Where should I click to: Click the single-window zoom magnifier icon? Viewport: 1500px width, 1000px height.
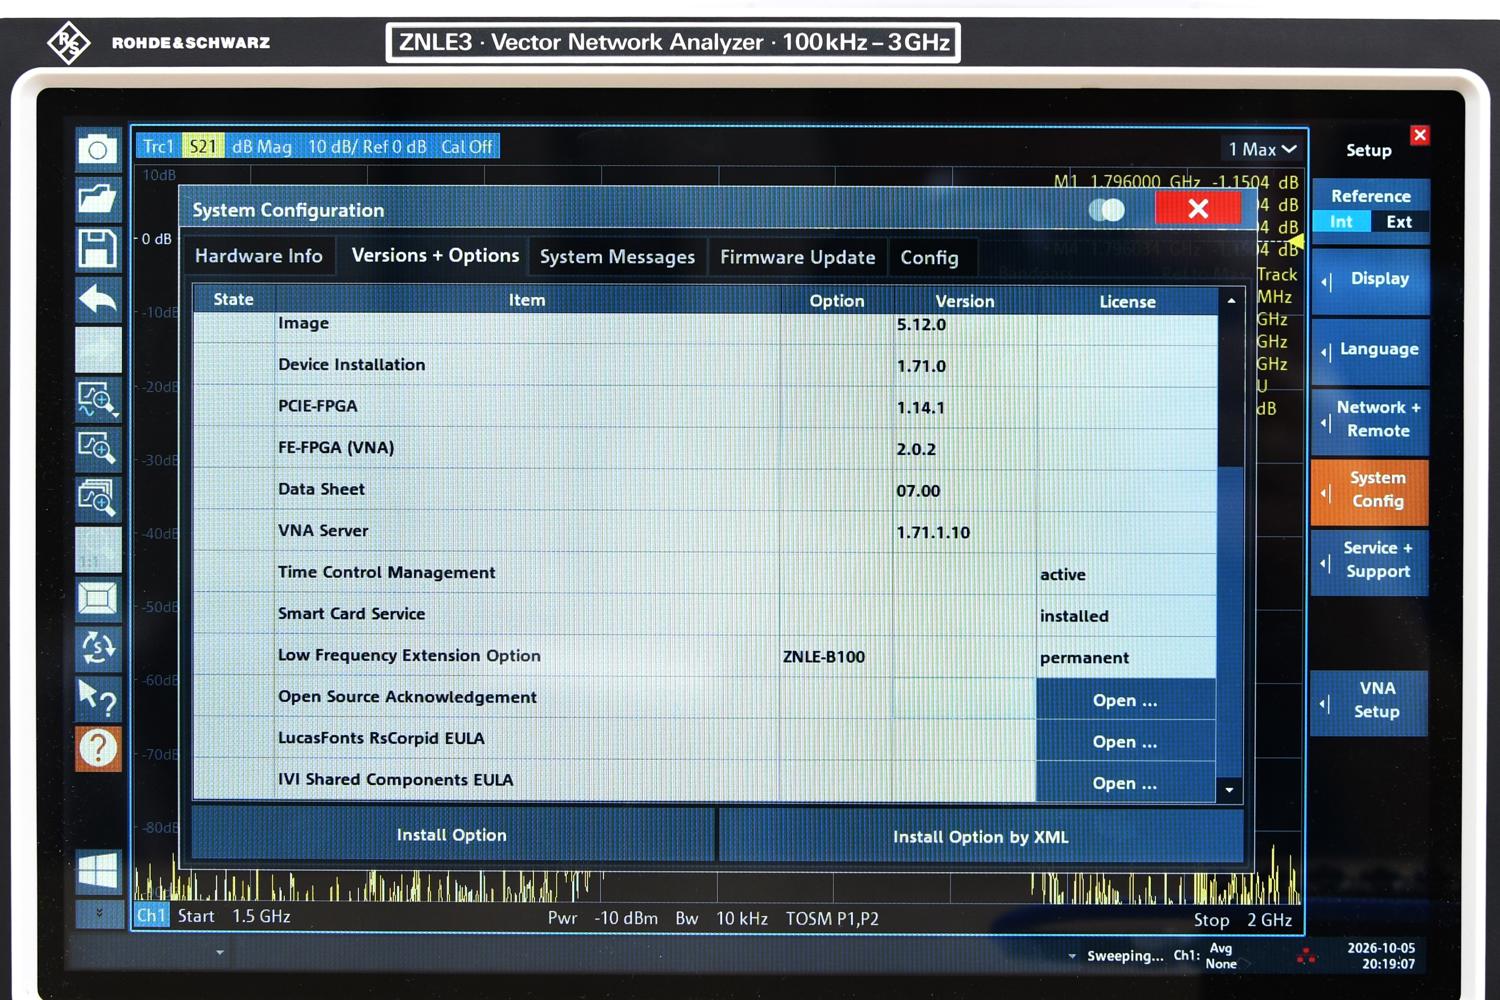(x=98, y=448)
